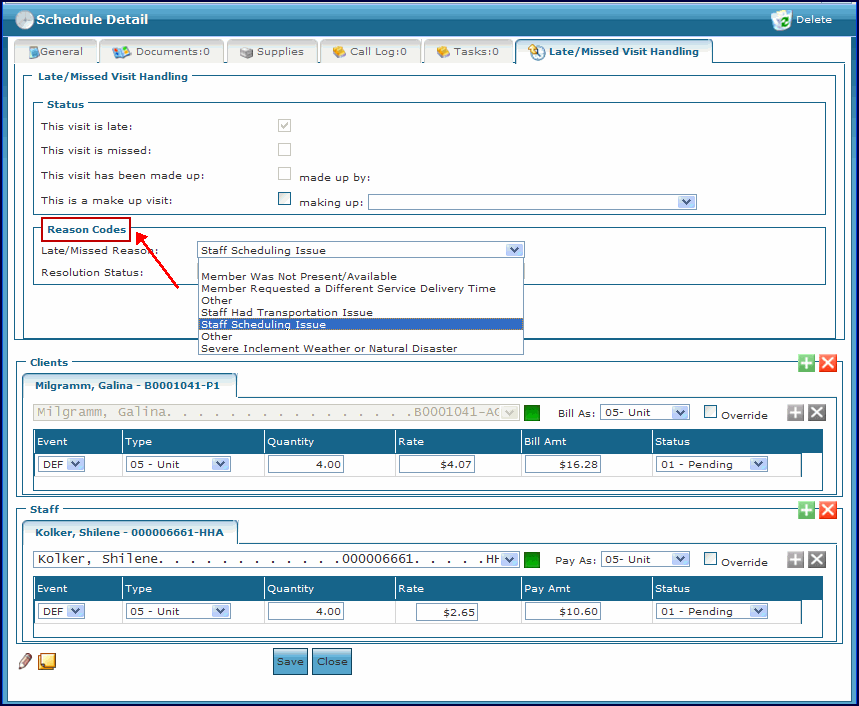Open client Status '01 - Pending' dropdown
Viewport: 859px width, 706px height.
click(x=711, y=464)
